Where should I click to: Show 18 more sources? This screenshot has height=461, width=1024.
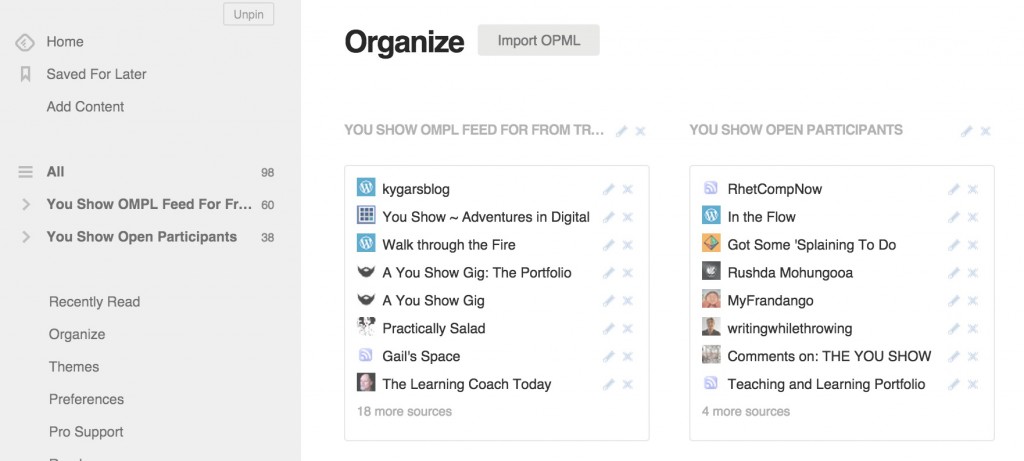coord(404,411)
